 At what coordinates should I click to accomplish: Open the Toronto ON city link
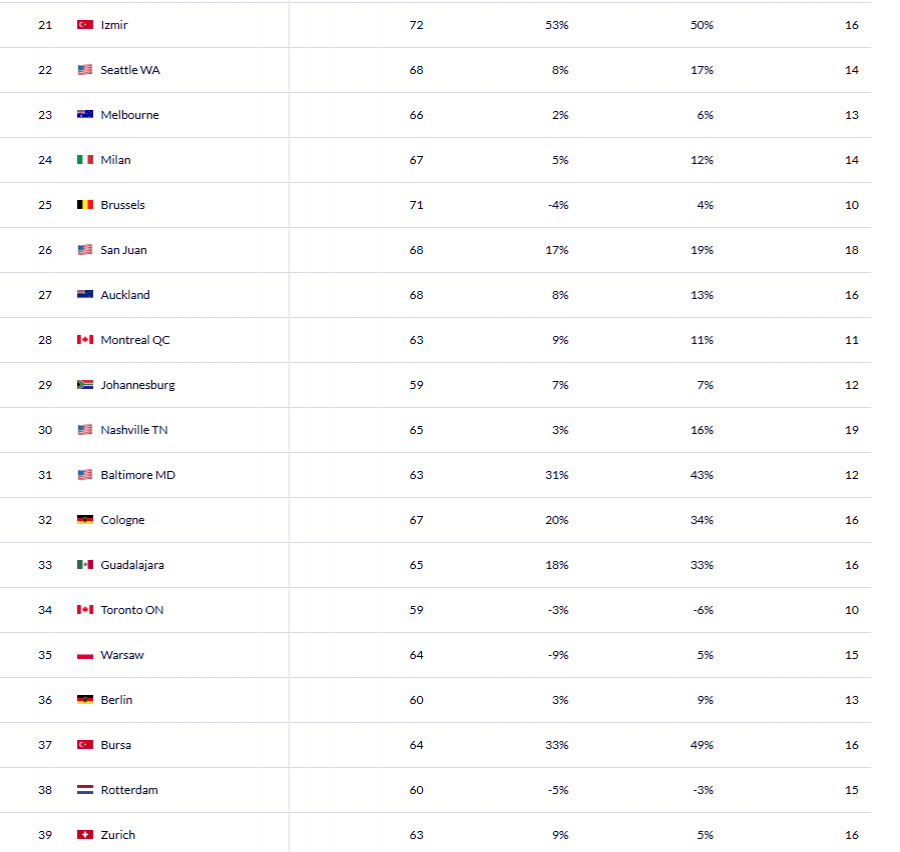tap(132, 610)
